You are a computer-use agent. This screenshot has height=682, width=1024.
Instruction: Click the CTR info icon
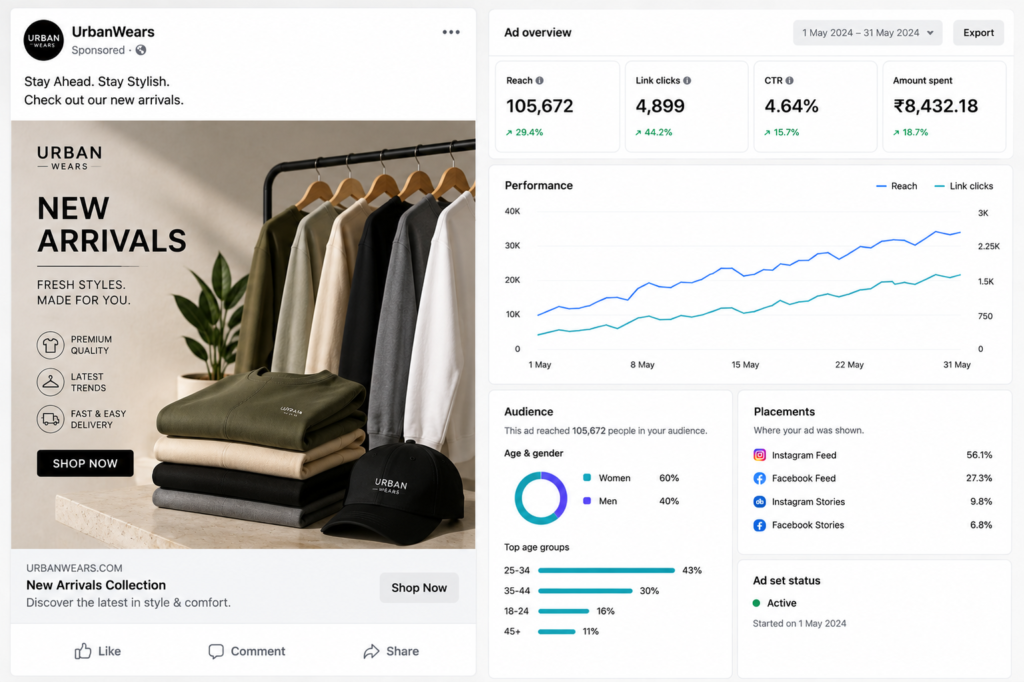[x=790, y=80]
